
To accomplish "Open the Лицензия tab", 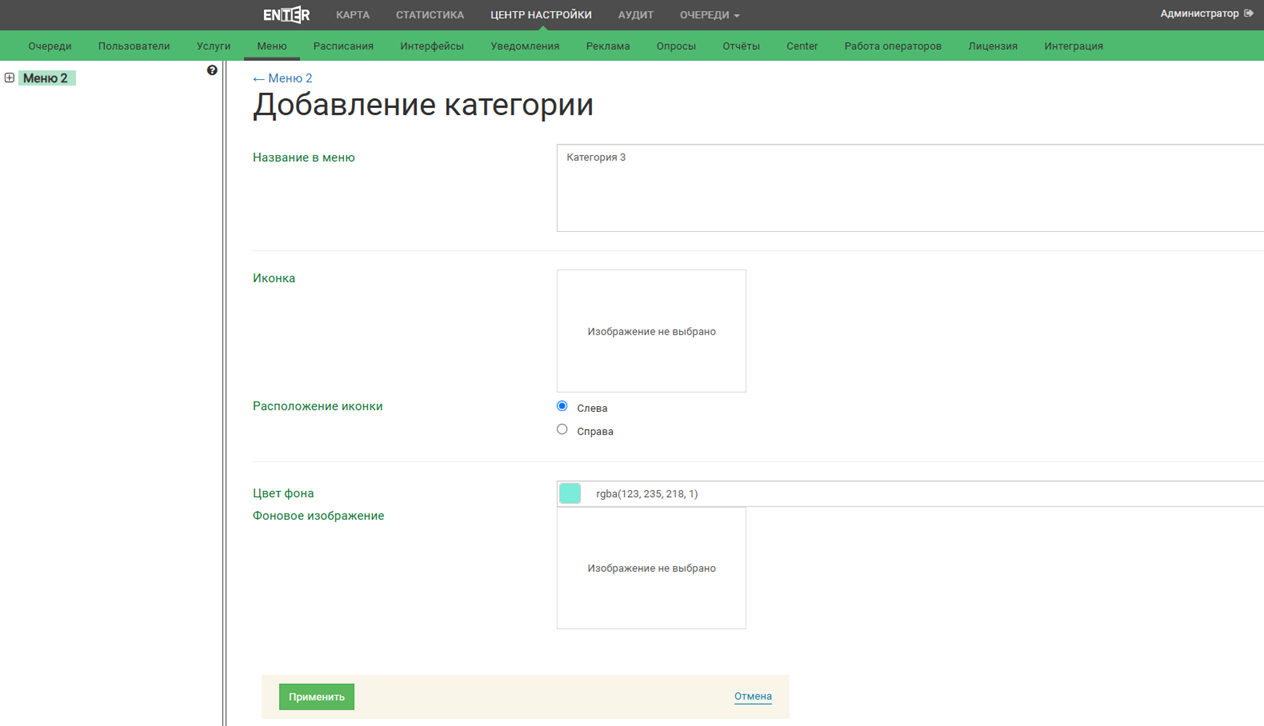I will pos(992,46).
